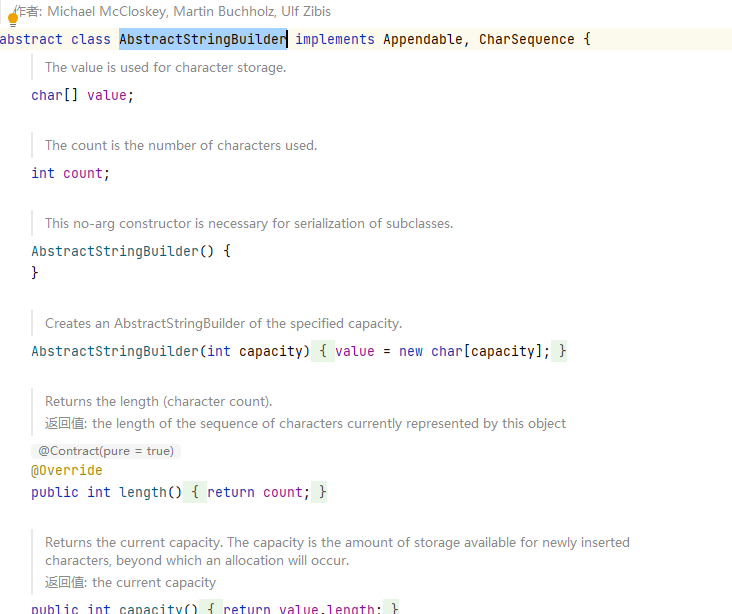
Task: Click the @Override annotation
Action: click(x=67, y=470)
